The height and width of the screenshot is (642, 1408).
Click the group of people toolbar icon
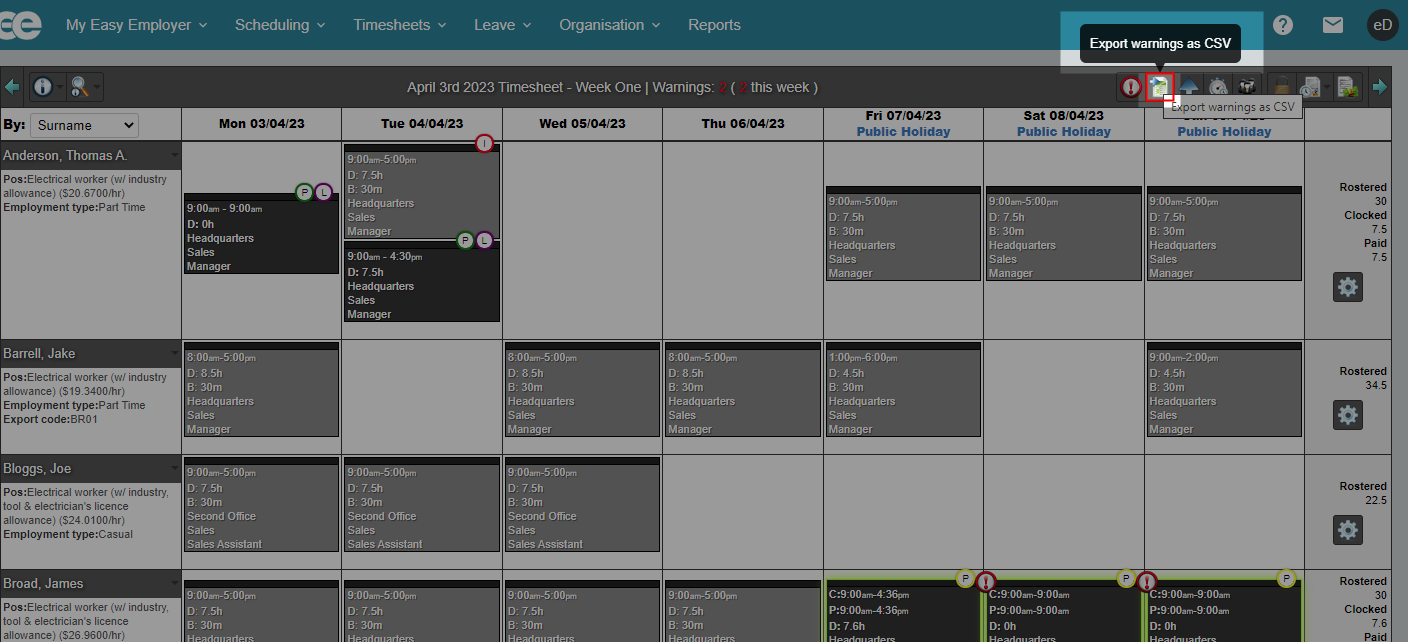click(1247, 87)
